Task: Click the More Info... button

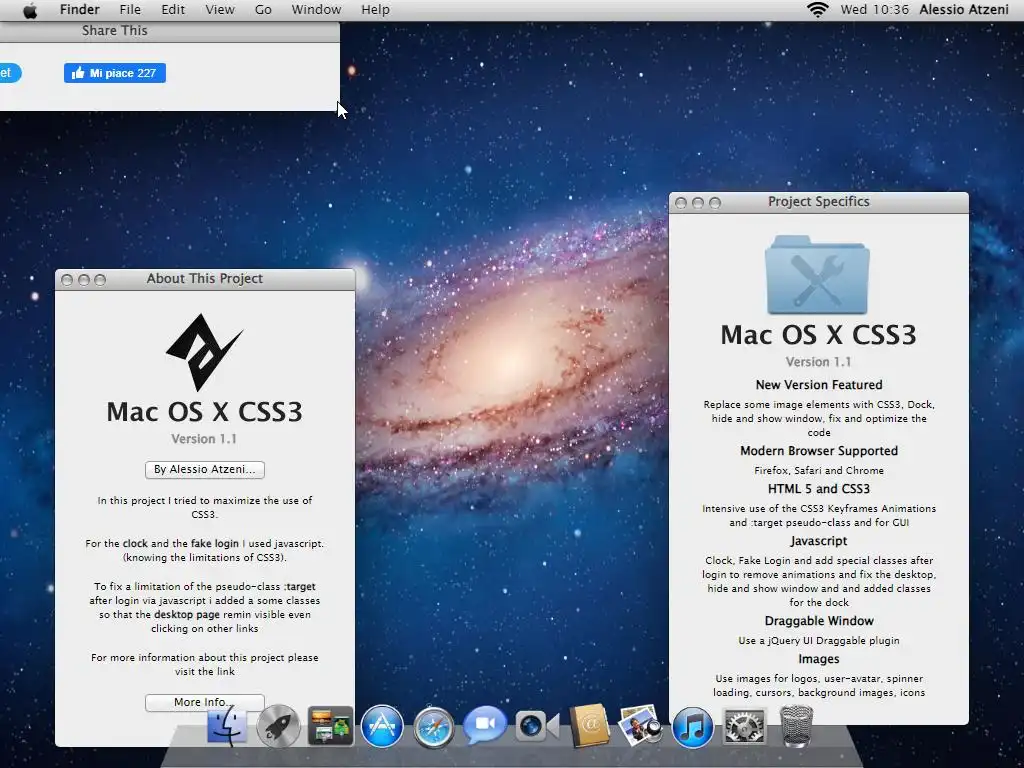Action: tap(205, 702)
